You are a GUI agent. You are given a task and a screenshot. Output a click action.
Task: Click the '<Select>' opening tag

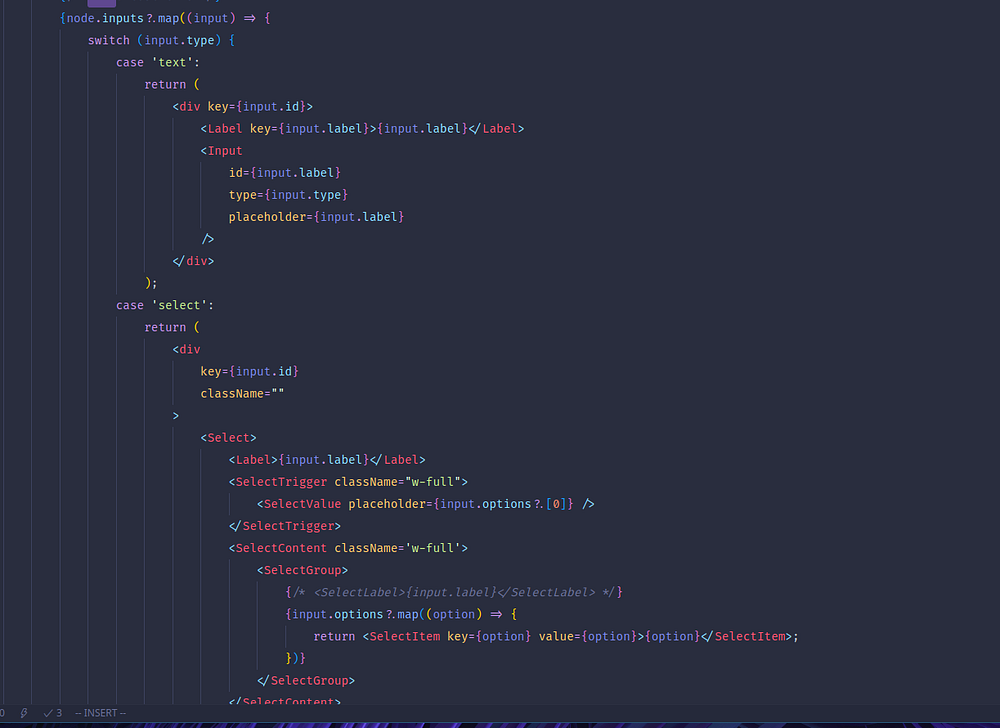point(228,438)
